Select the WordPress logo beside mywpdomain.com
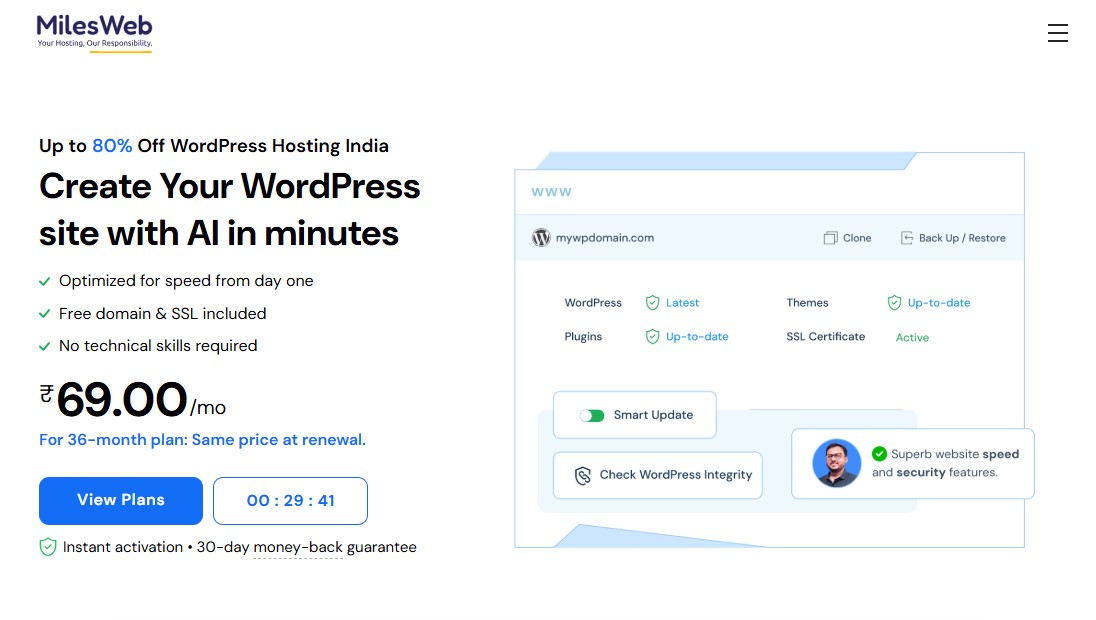 [541, 238]
